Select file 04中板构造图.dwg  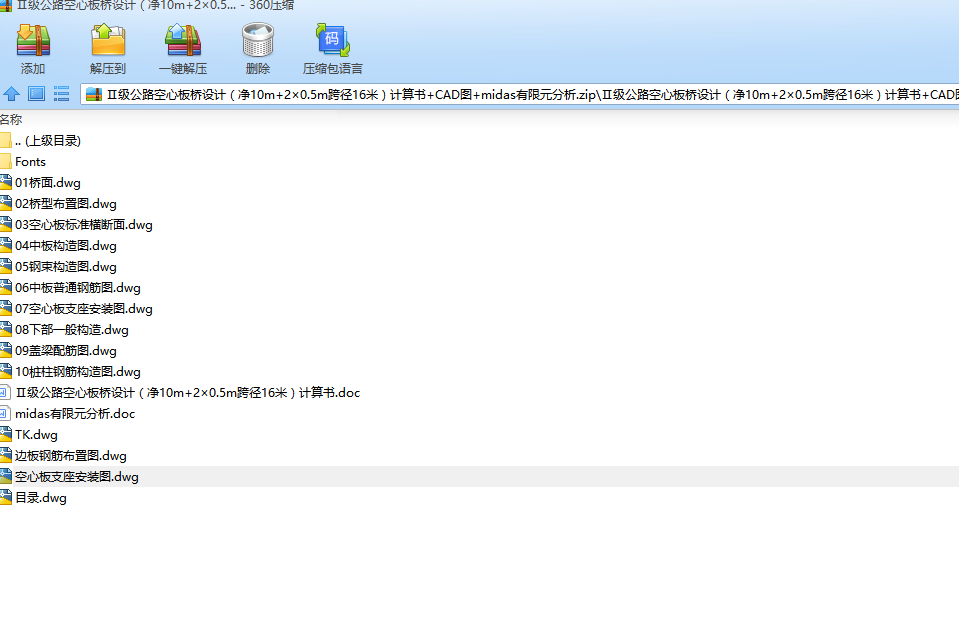pyautogui.click(x=65, y=245)
